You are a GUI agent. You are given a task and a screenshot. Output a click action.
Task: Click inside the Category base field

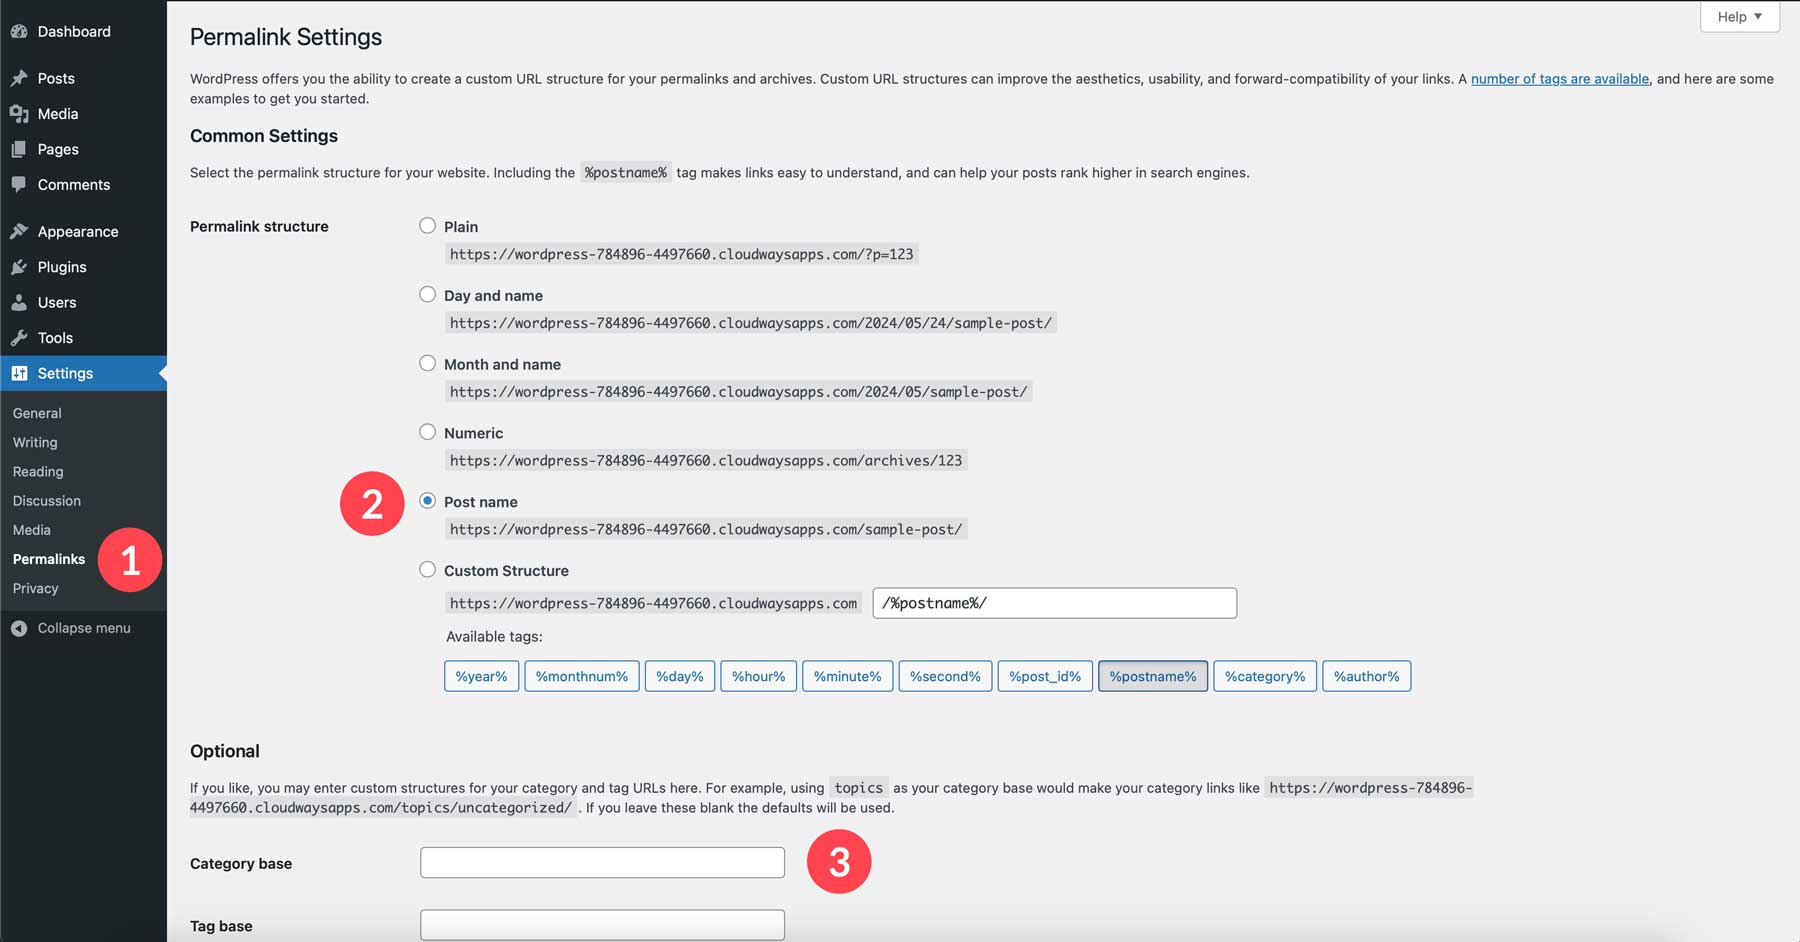pos(602,861)
